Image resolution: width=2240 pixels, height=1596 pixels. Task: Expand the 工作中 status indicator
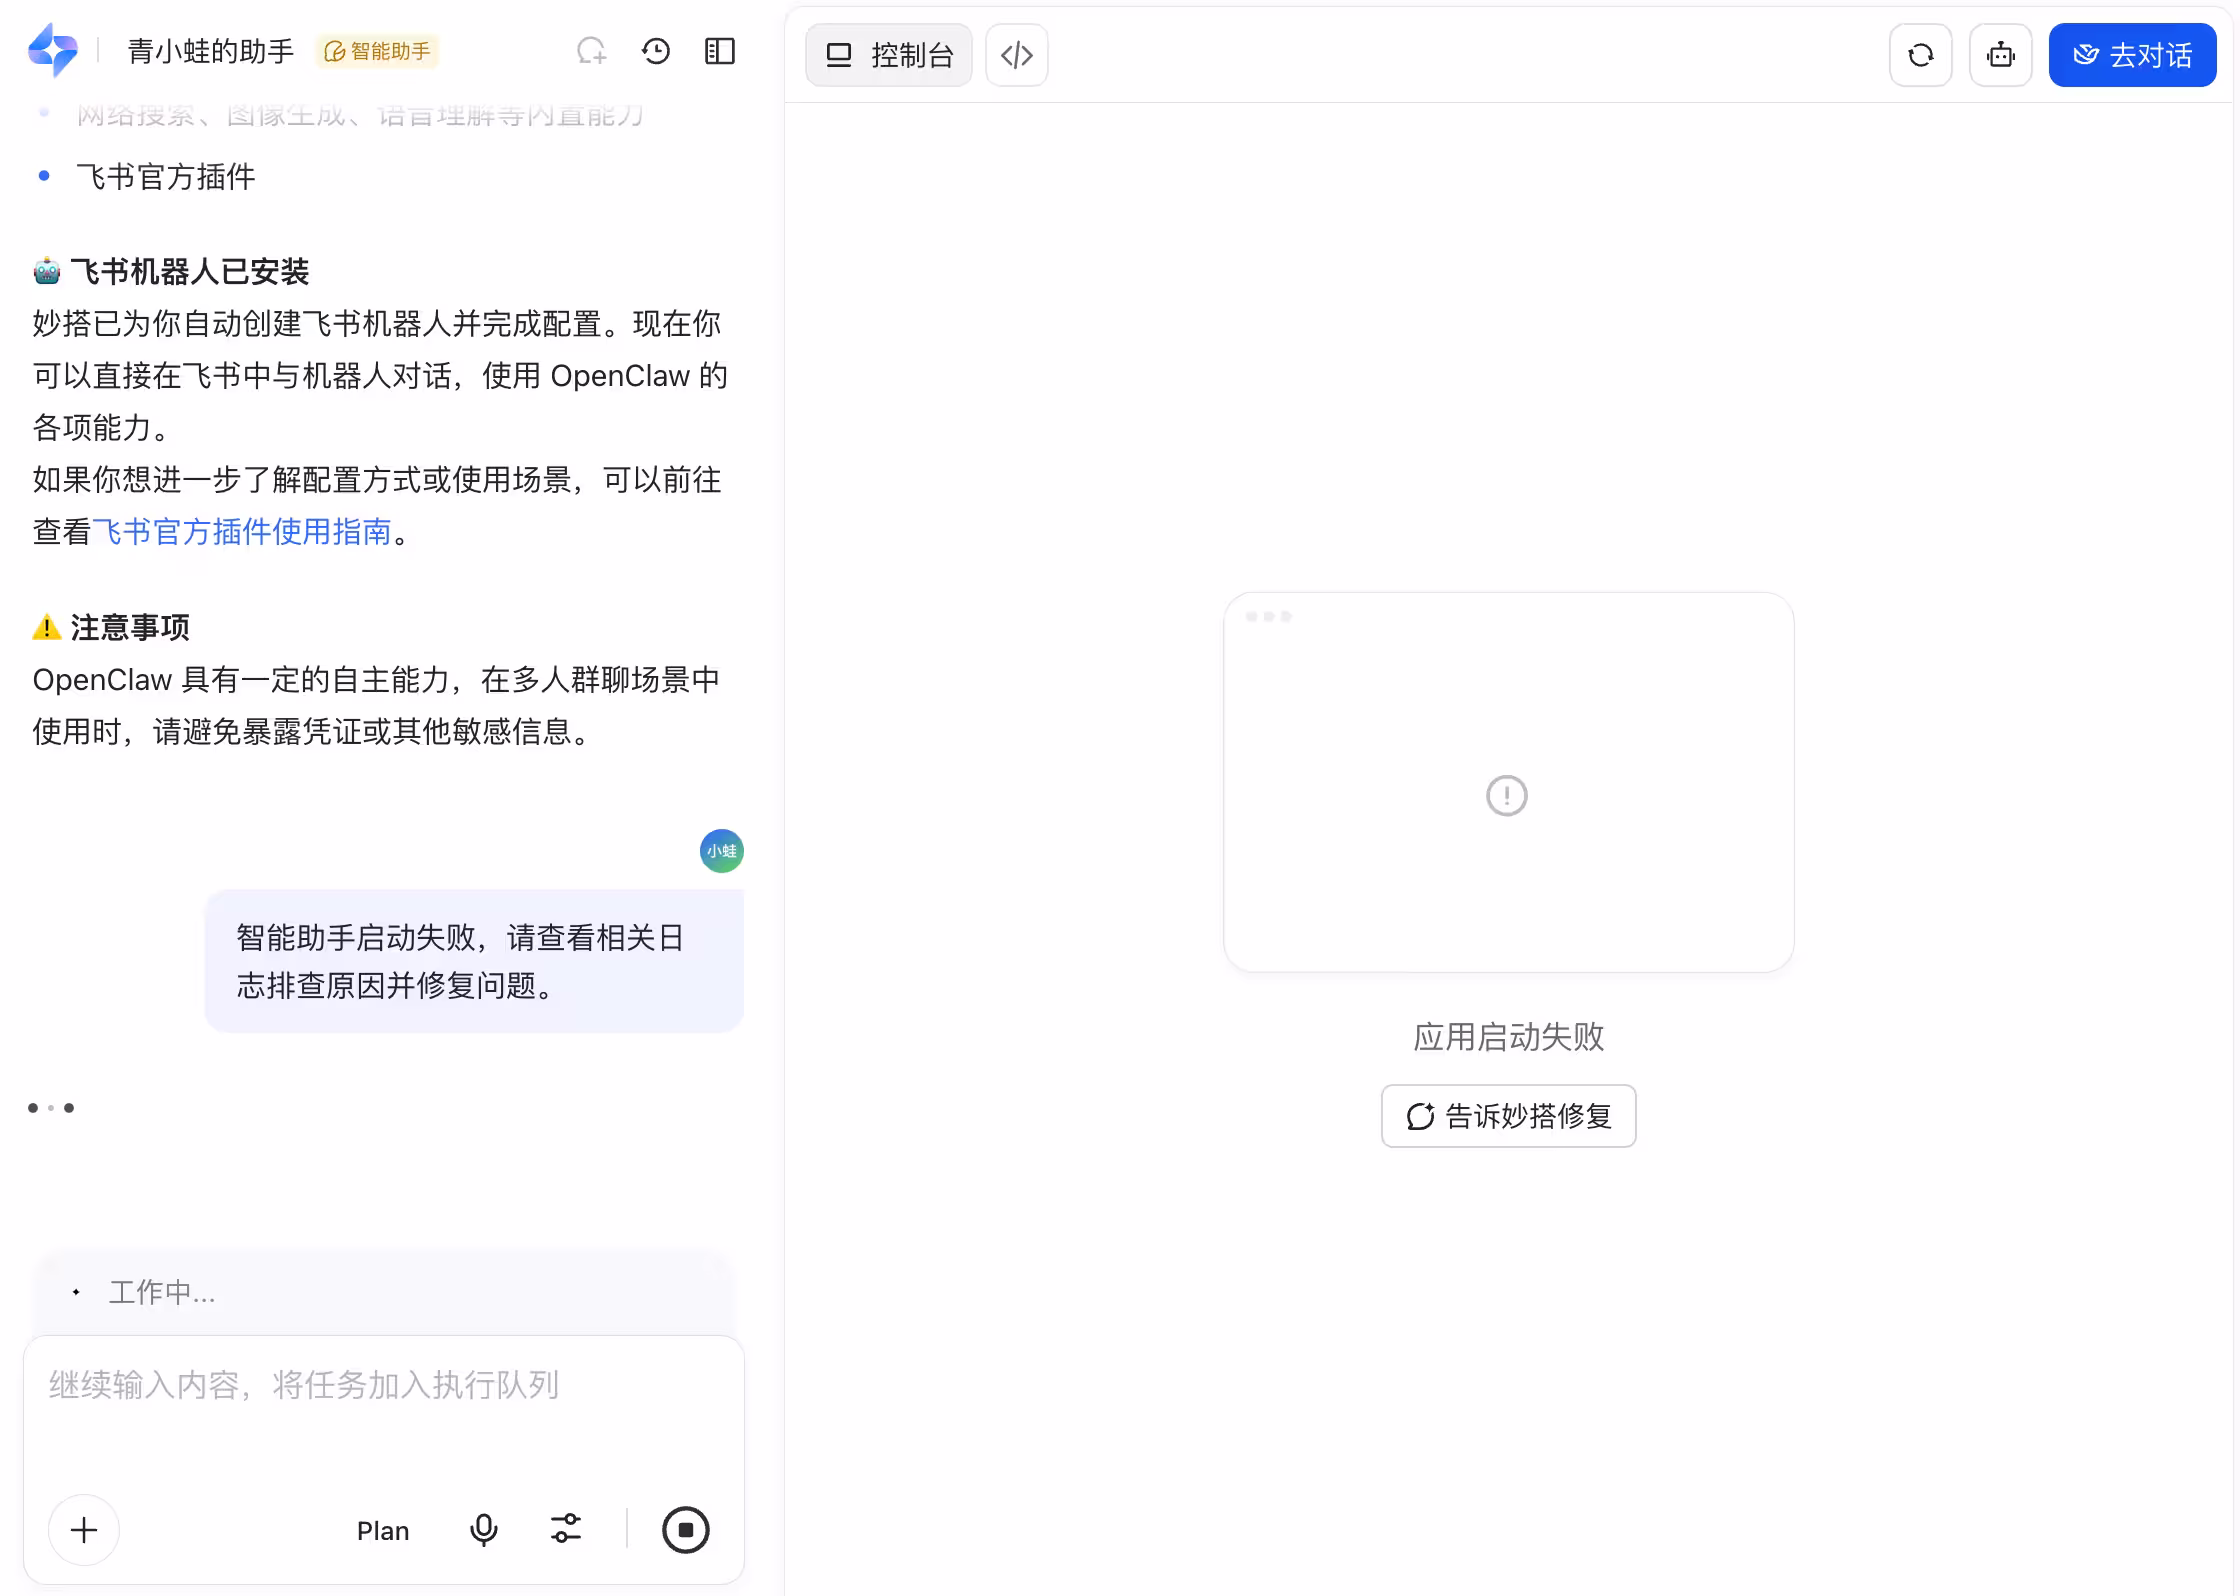162,1292
